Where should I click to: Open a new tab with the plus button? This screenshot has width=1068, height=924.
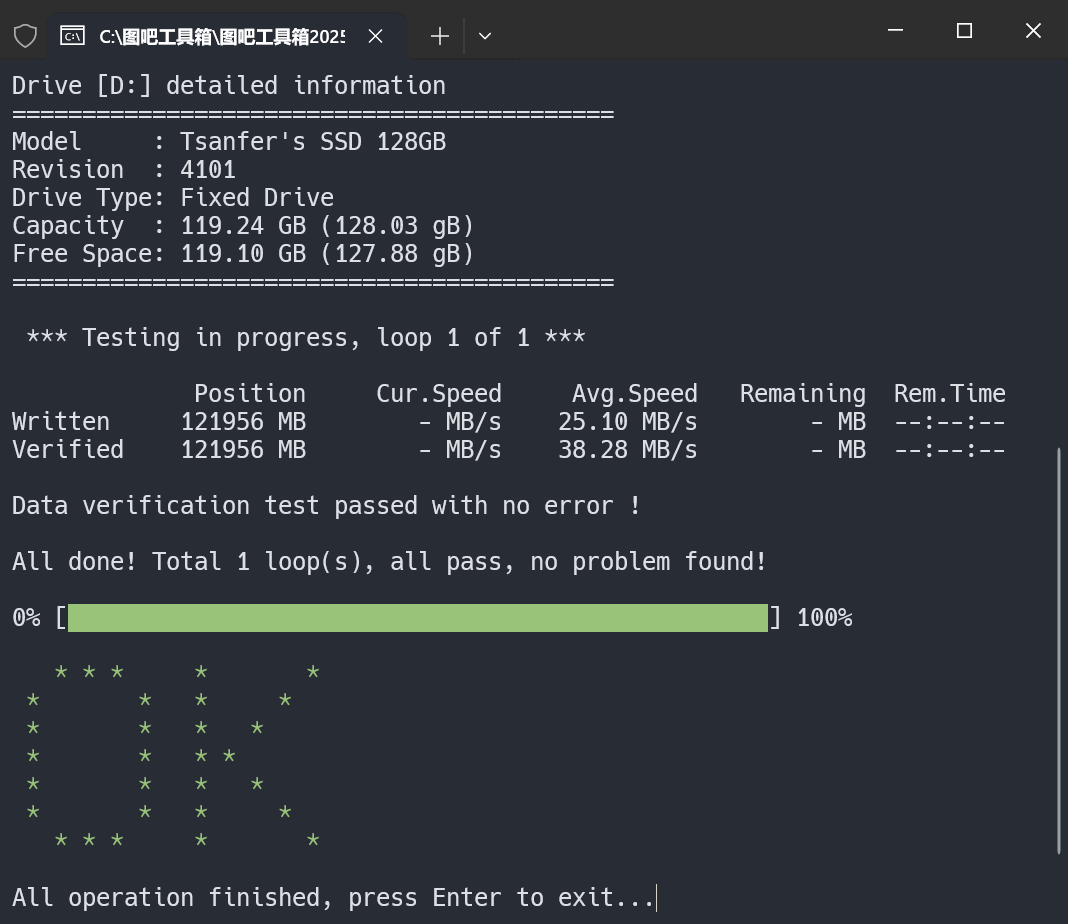click(x=439, y=36)
